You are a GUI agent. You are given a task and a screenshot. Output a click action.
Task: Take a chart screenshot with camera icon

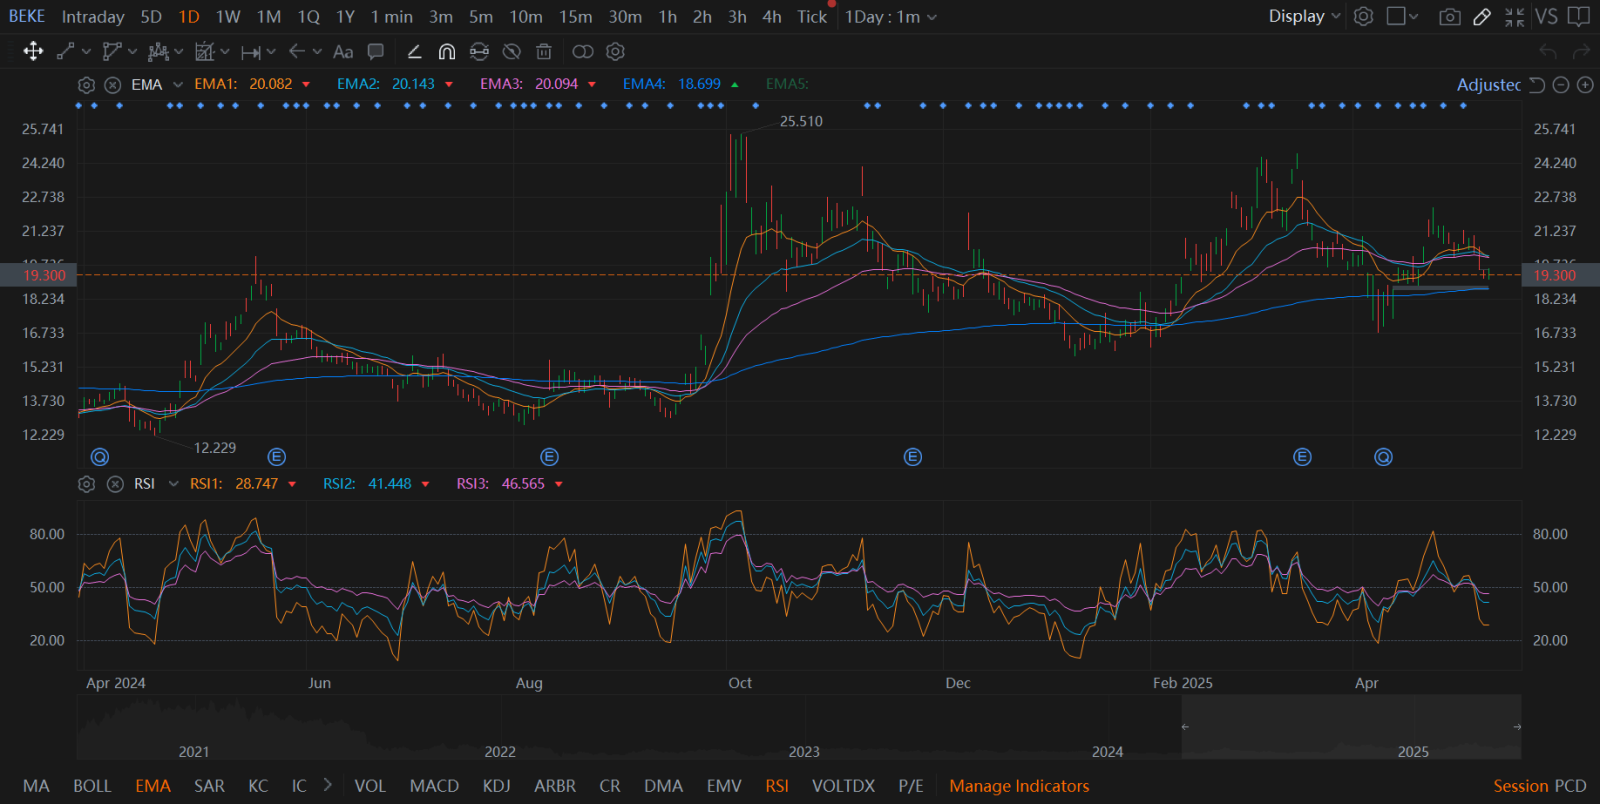click(x=1450, y=16)
